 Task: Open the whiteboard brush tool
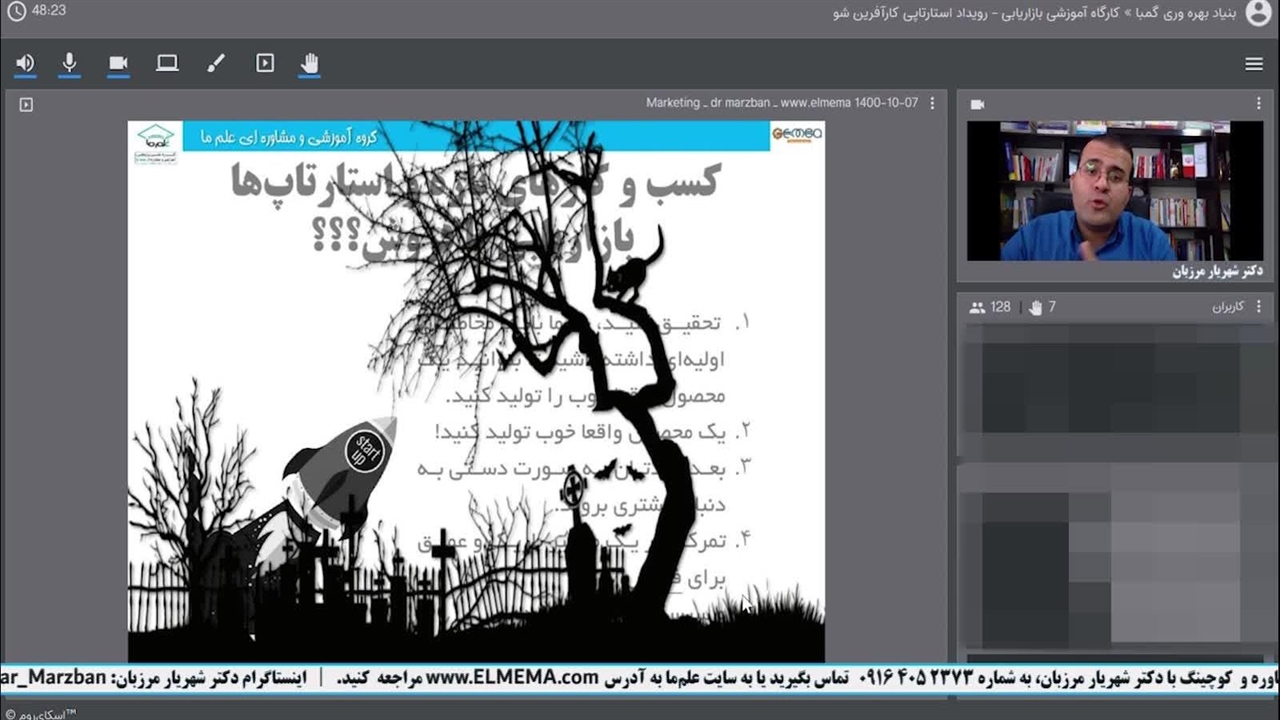216,64
